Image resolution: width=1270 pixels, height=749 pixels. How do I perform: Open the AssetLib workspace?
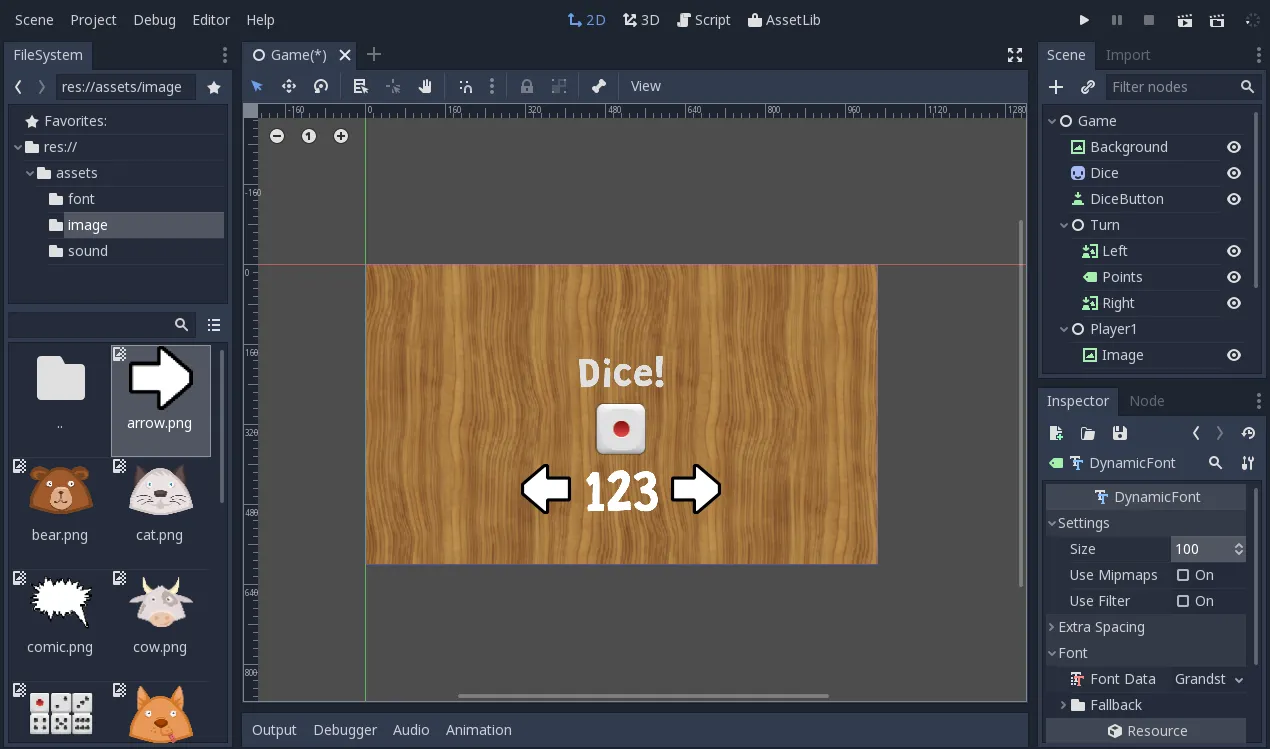pyautogui.click(x=784, y=20)
